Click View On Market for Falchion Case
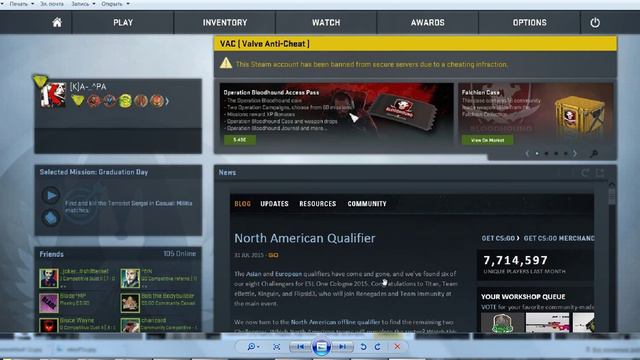Viewport: 640px width, 360px height. coord(487,140)
